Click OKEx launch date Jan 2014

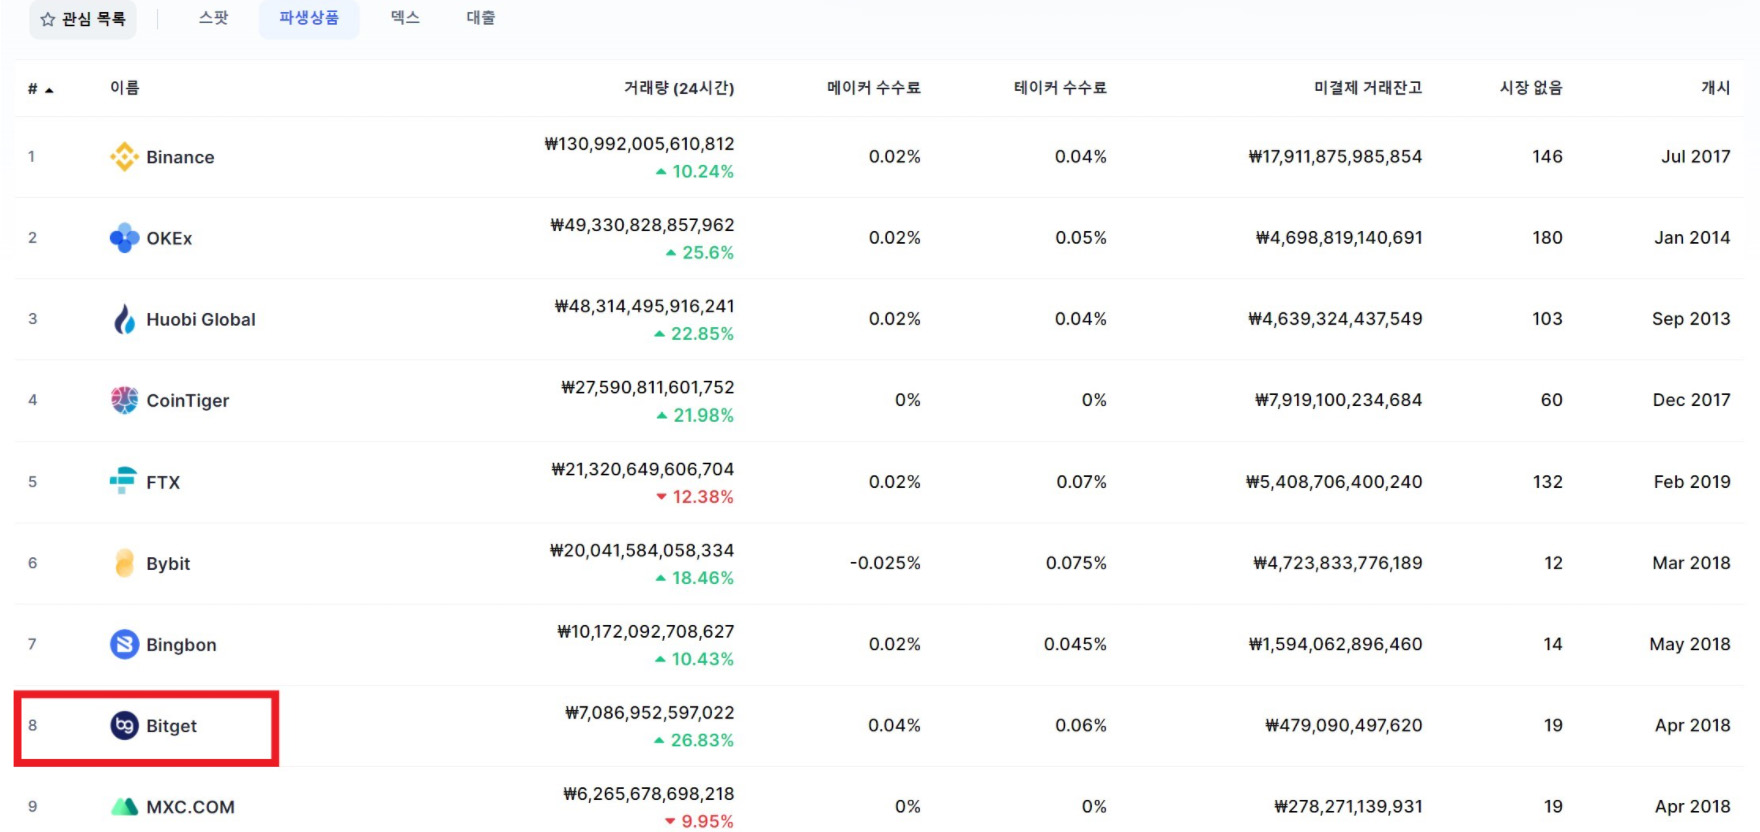pos(1692,237)
